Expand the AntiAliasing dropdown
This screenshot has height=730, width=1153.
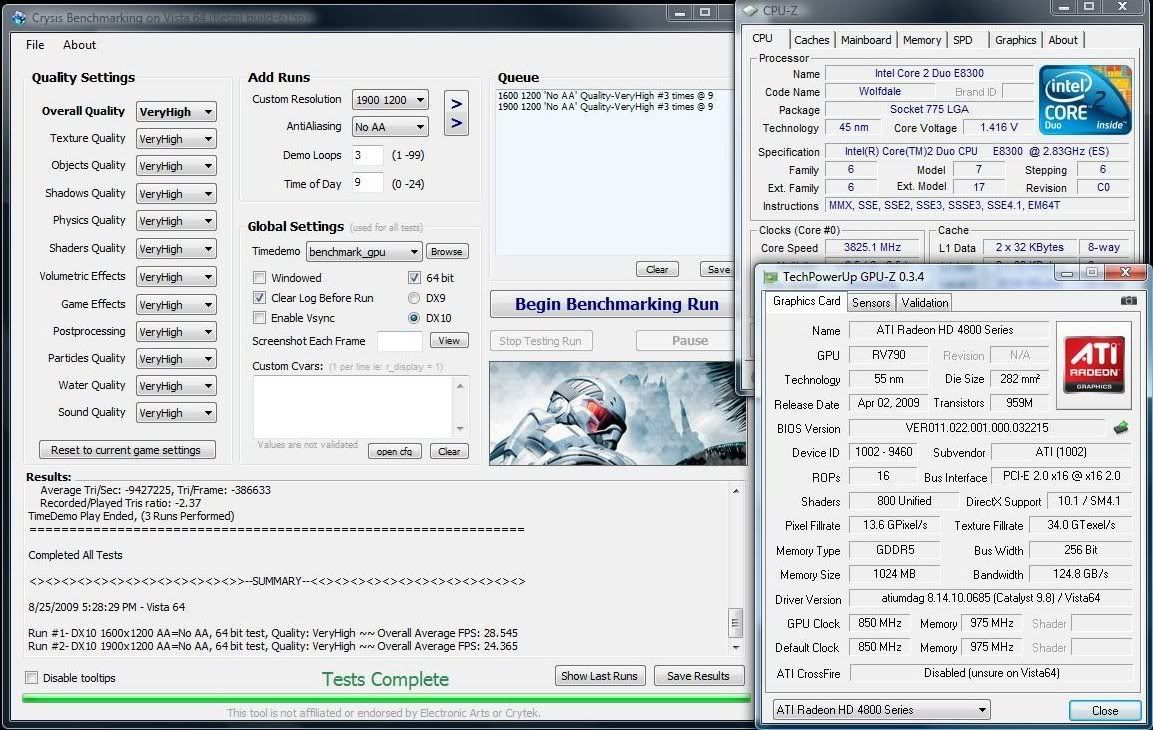point(390,126)
